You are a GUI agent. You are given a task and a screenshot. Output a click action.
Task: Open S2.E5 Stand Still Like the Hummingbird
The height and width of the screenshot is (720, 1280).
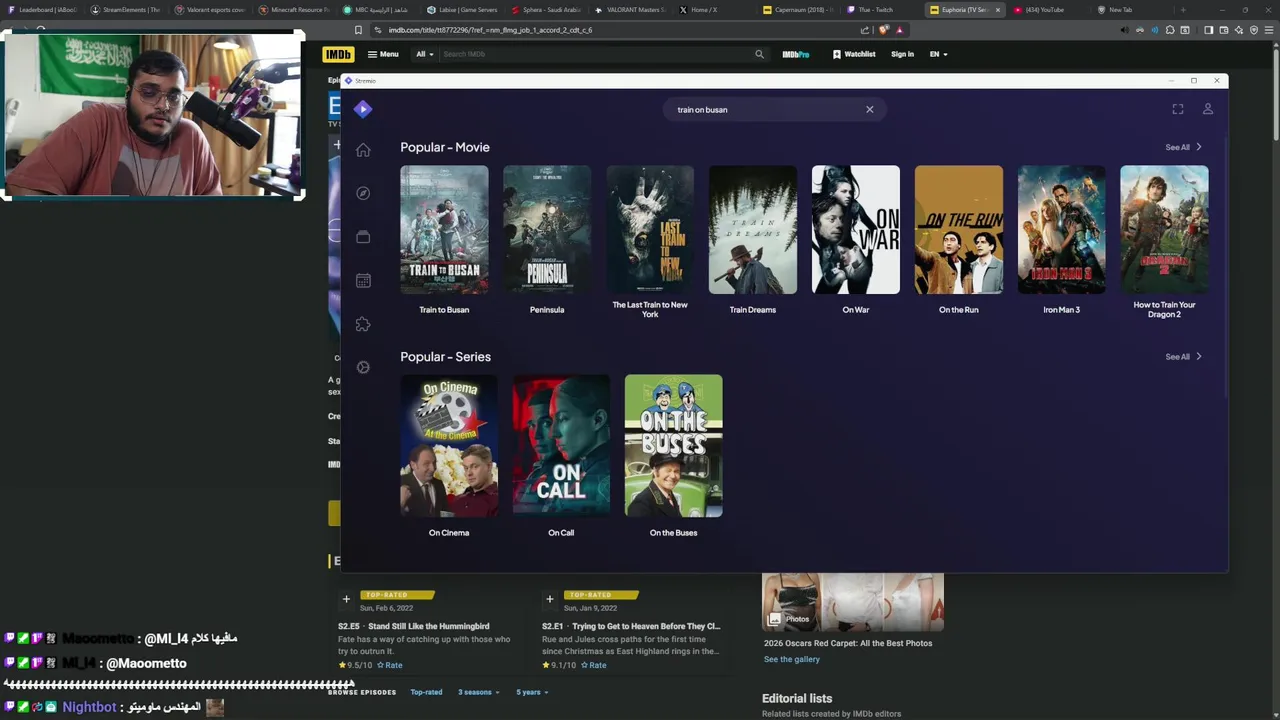pos(414,626)
